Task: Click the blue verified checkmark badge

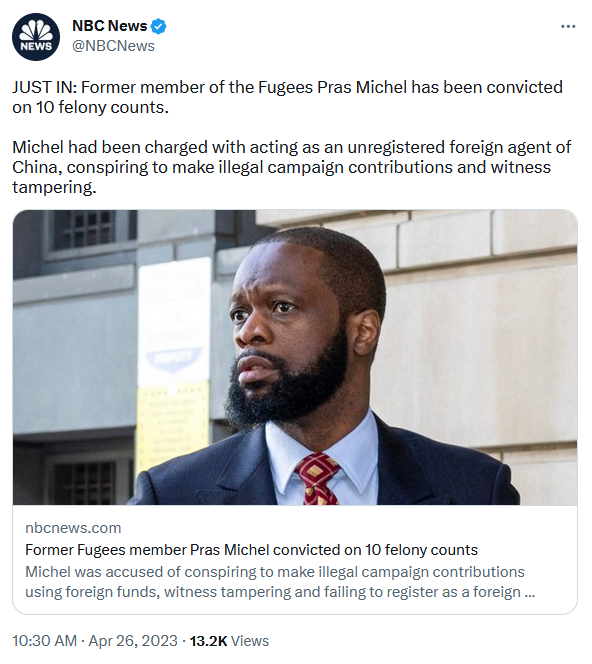Action: click(159, 26)
